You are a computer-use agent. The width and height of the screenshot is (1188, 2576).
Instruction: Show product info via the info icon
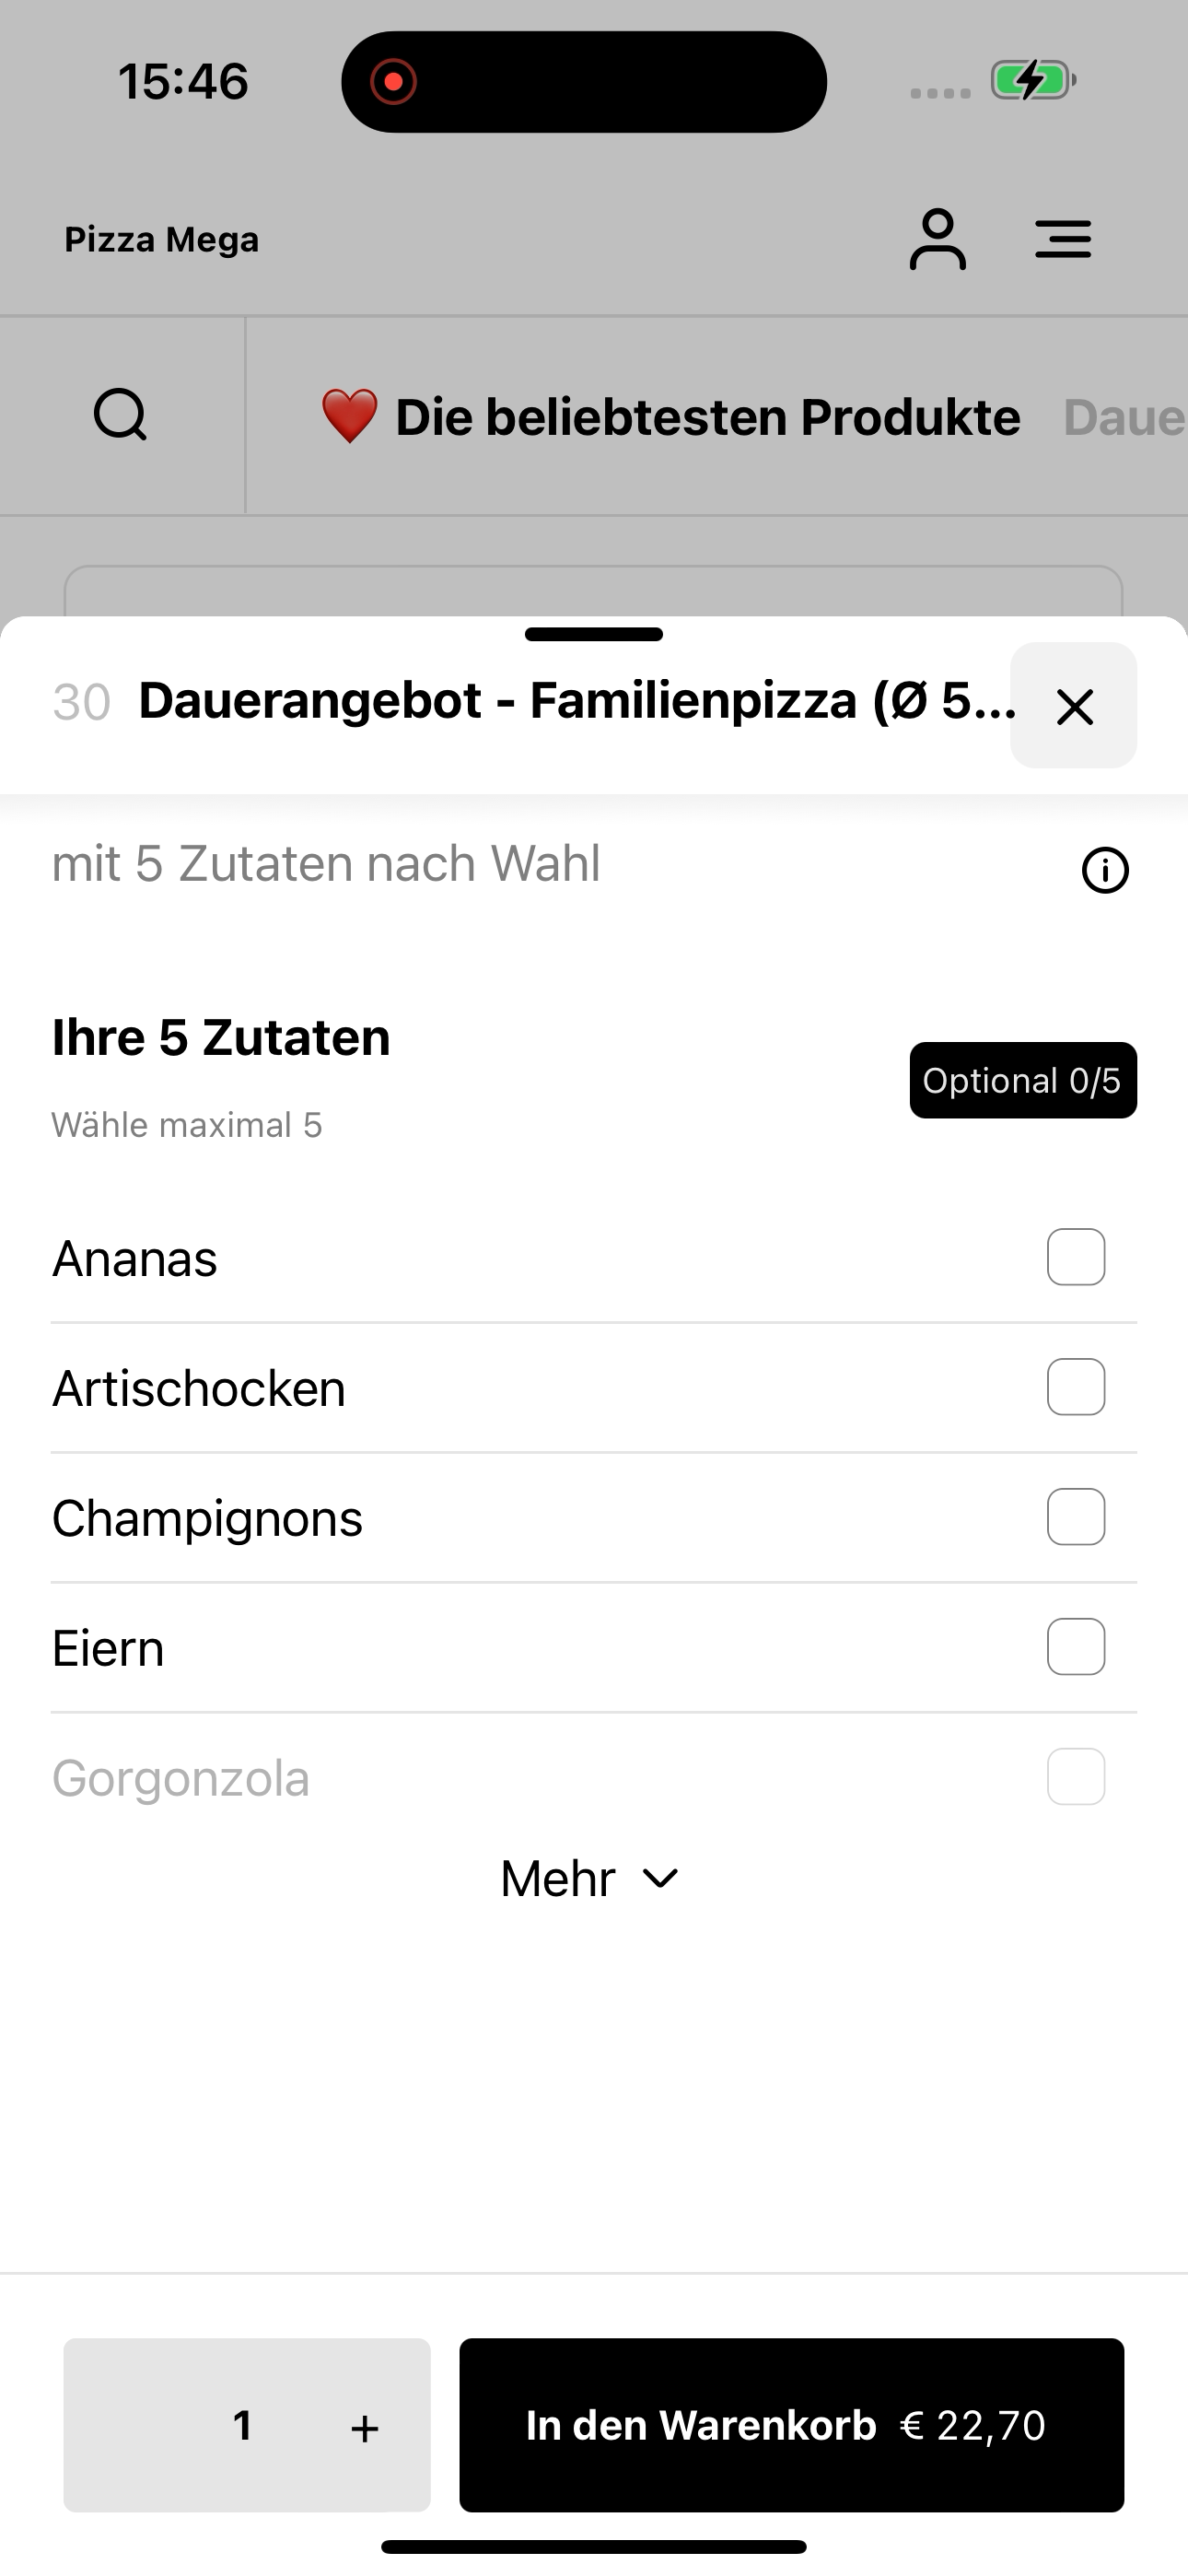tap(1105, 870)
